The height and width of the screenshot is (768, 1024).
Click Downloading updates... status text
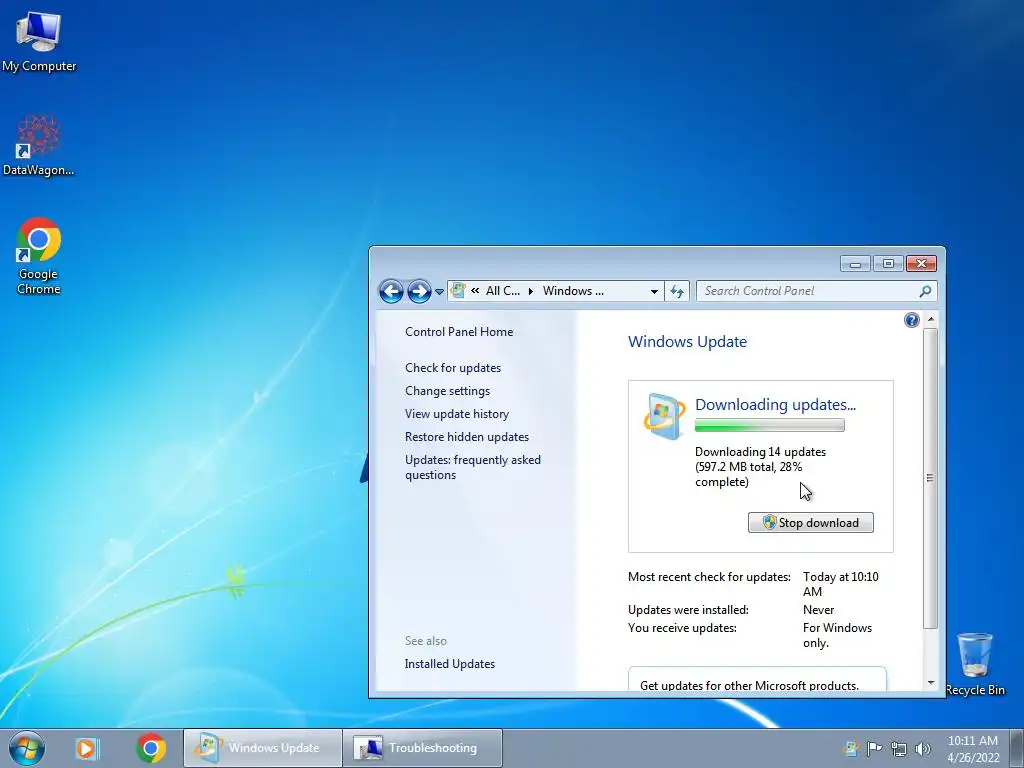775,404
